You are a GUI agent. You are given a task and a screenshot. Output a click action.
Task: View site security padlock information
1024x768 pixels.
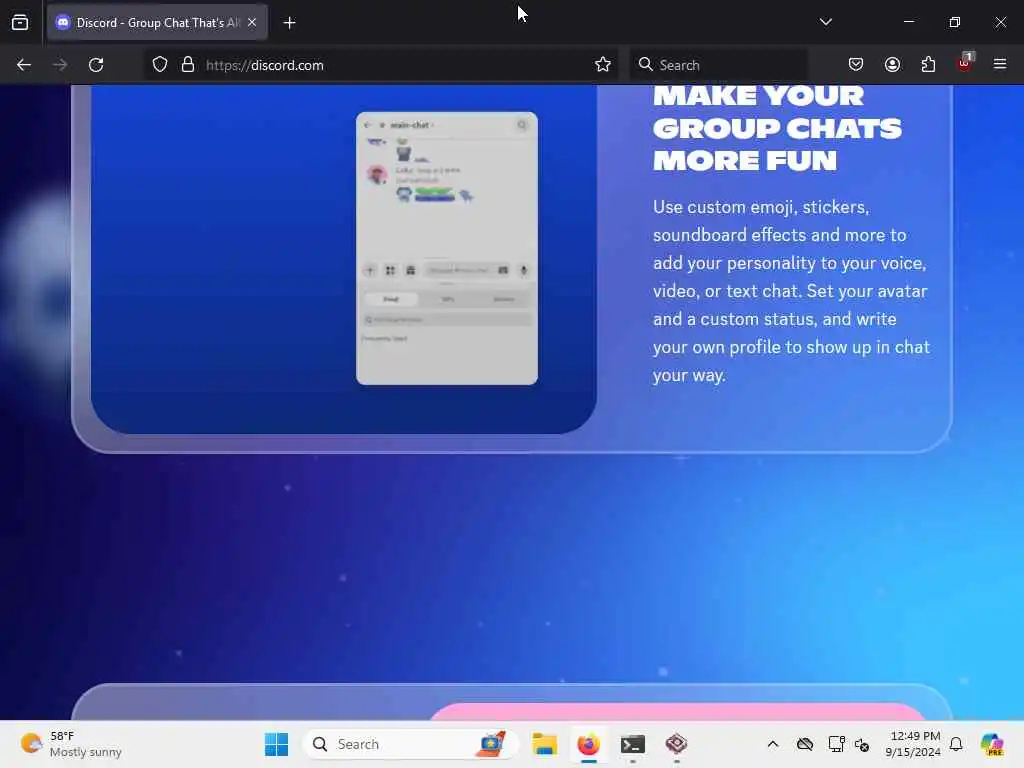click(x=188, y=65)
